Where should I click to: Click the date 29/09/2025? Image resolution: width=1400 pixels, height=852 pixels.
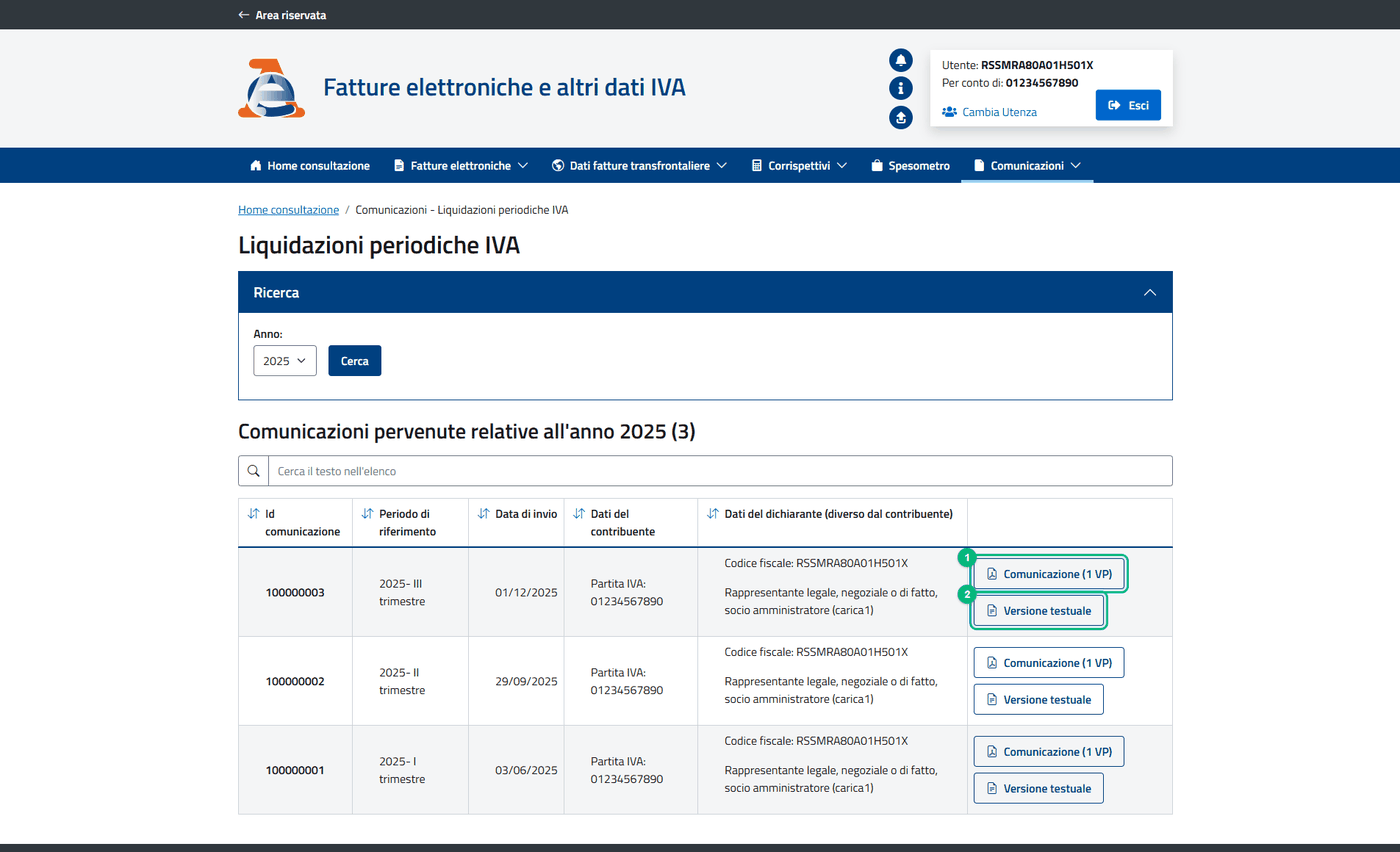pos(526,681)
